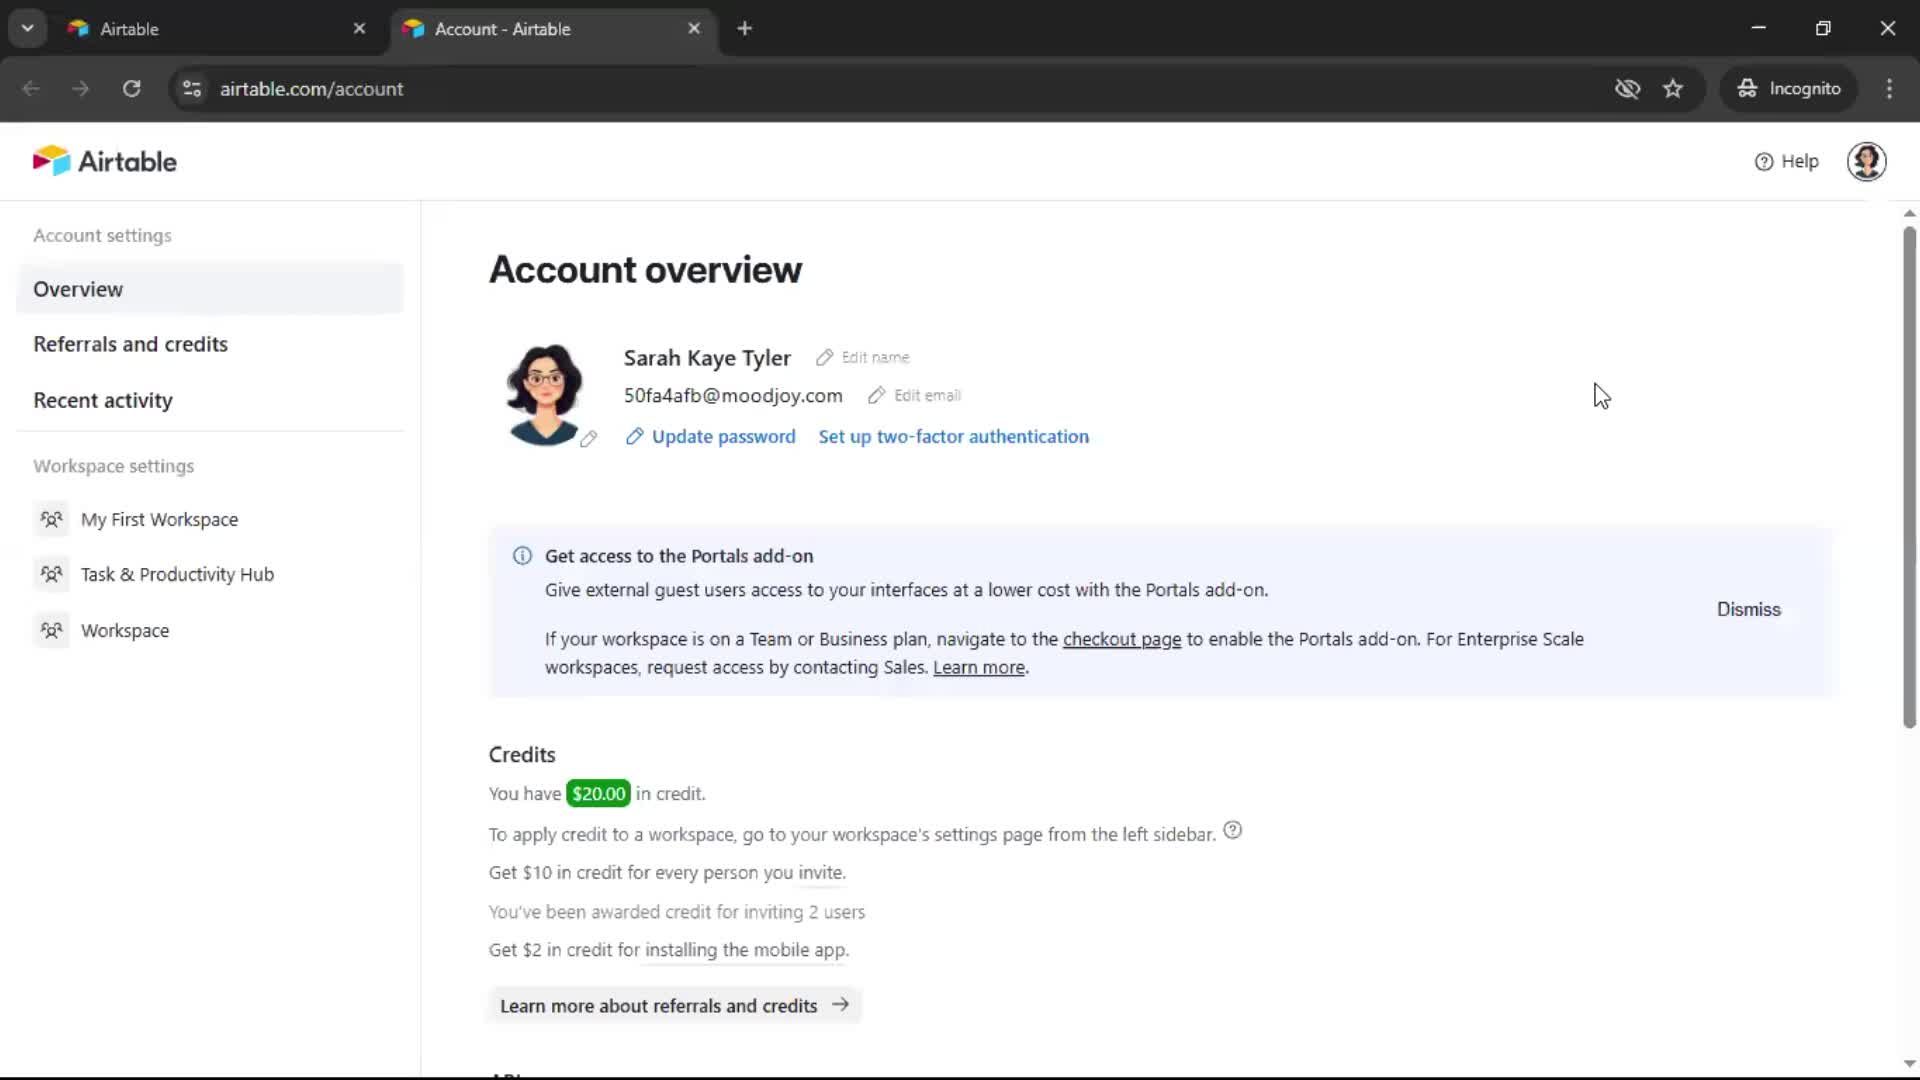The height and width of the screenshot is (1080, 1920).
Task: Click the invite link for credit
Action: [x=820, y=872]
